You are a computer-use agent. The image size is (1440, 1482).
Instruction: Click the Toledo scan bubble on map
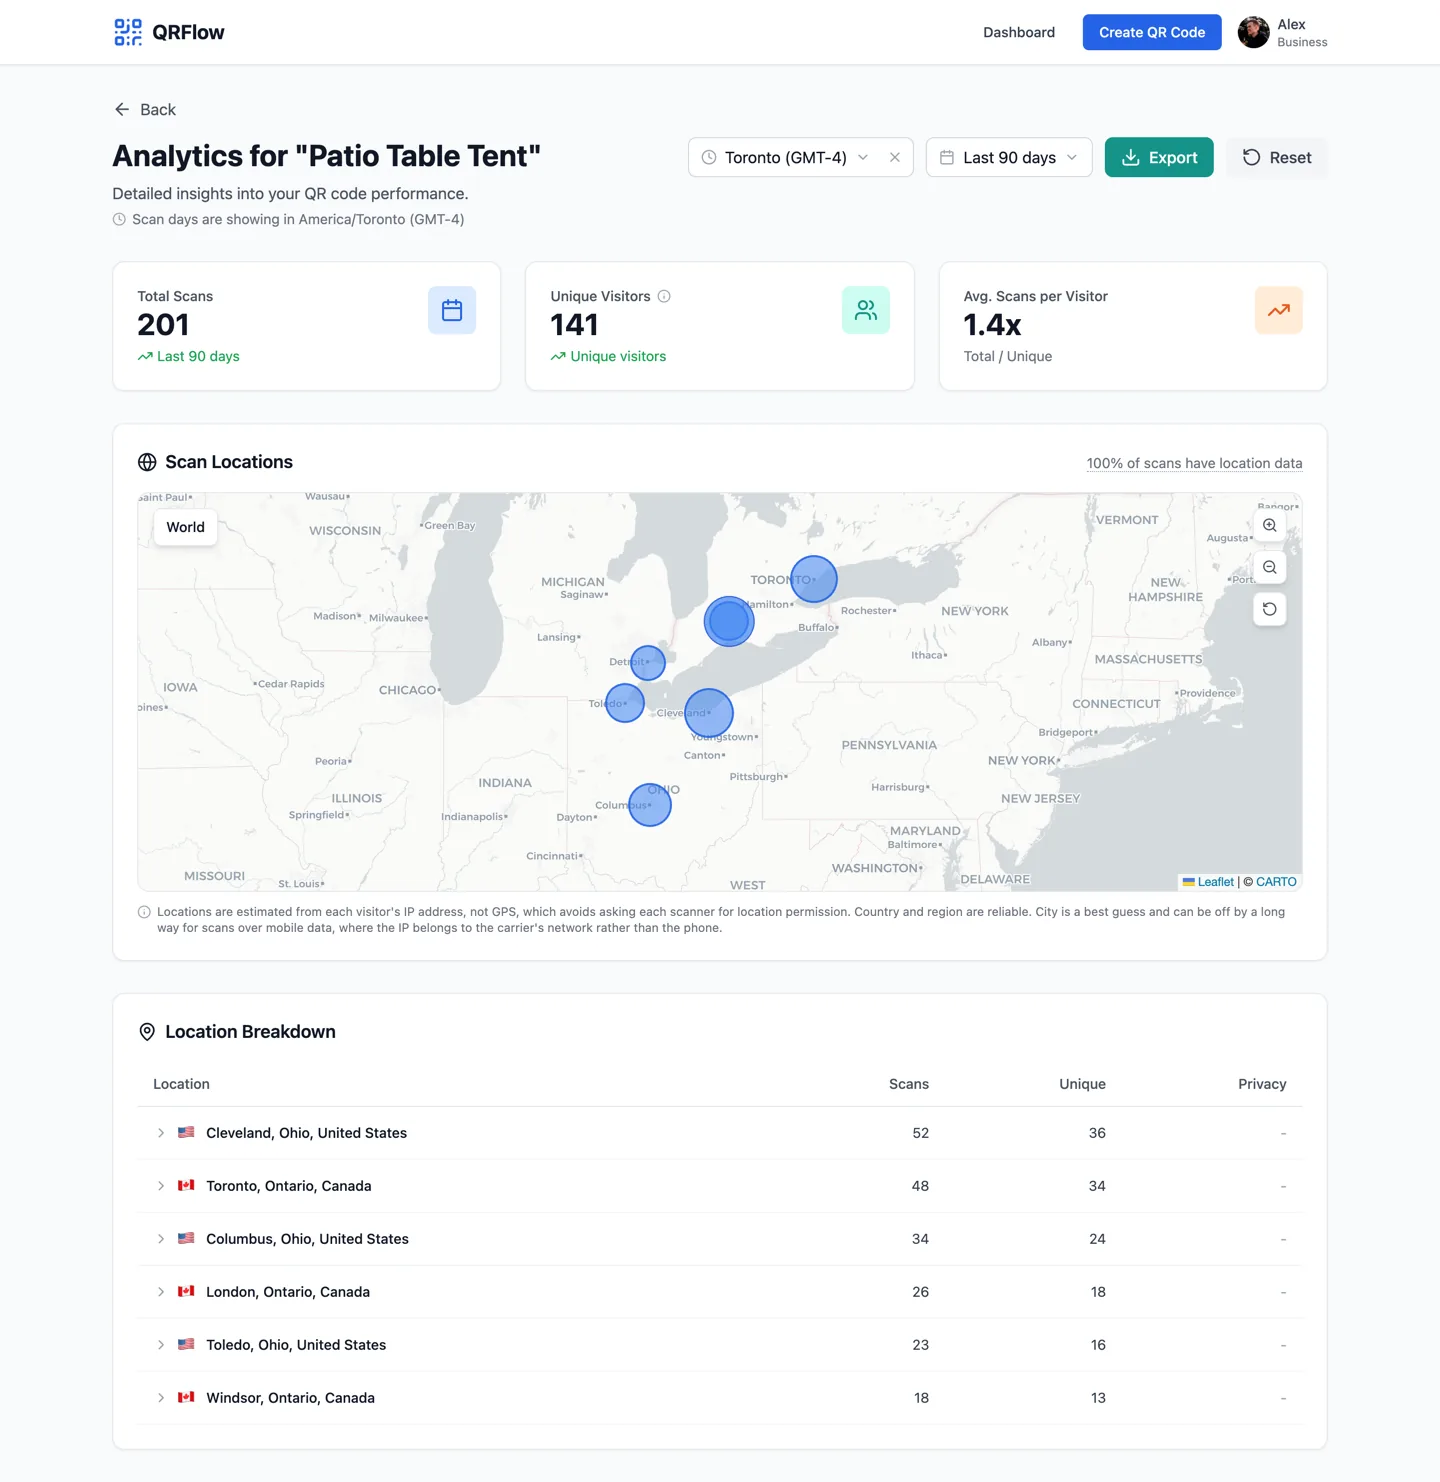click(x=625, y=703)
